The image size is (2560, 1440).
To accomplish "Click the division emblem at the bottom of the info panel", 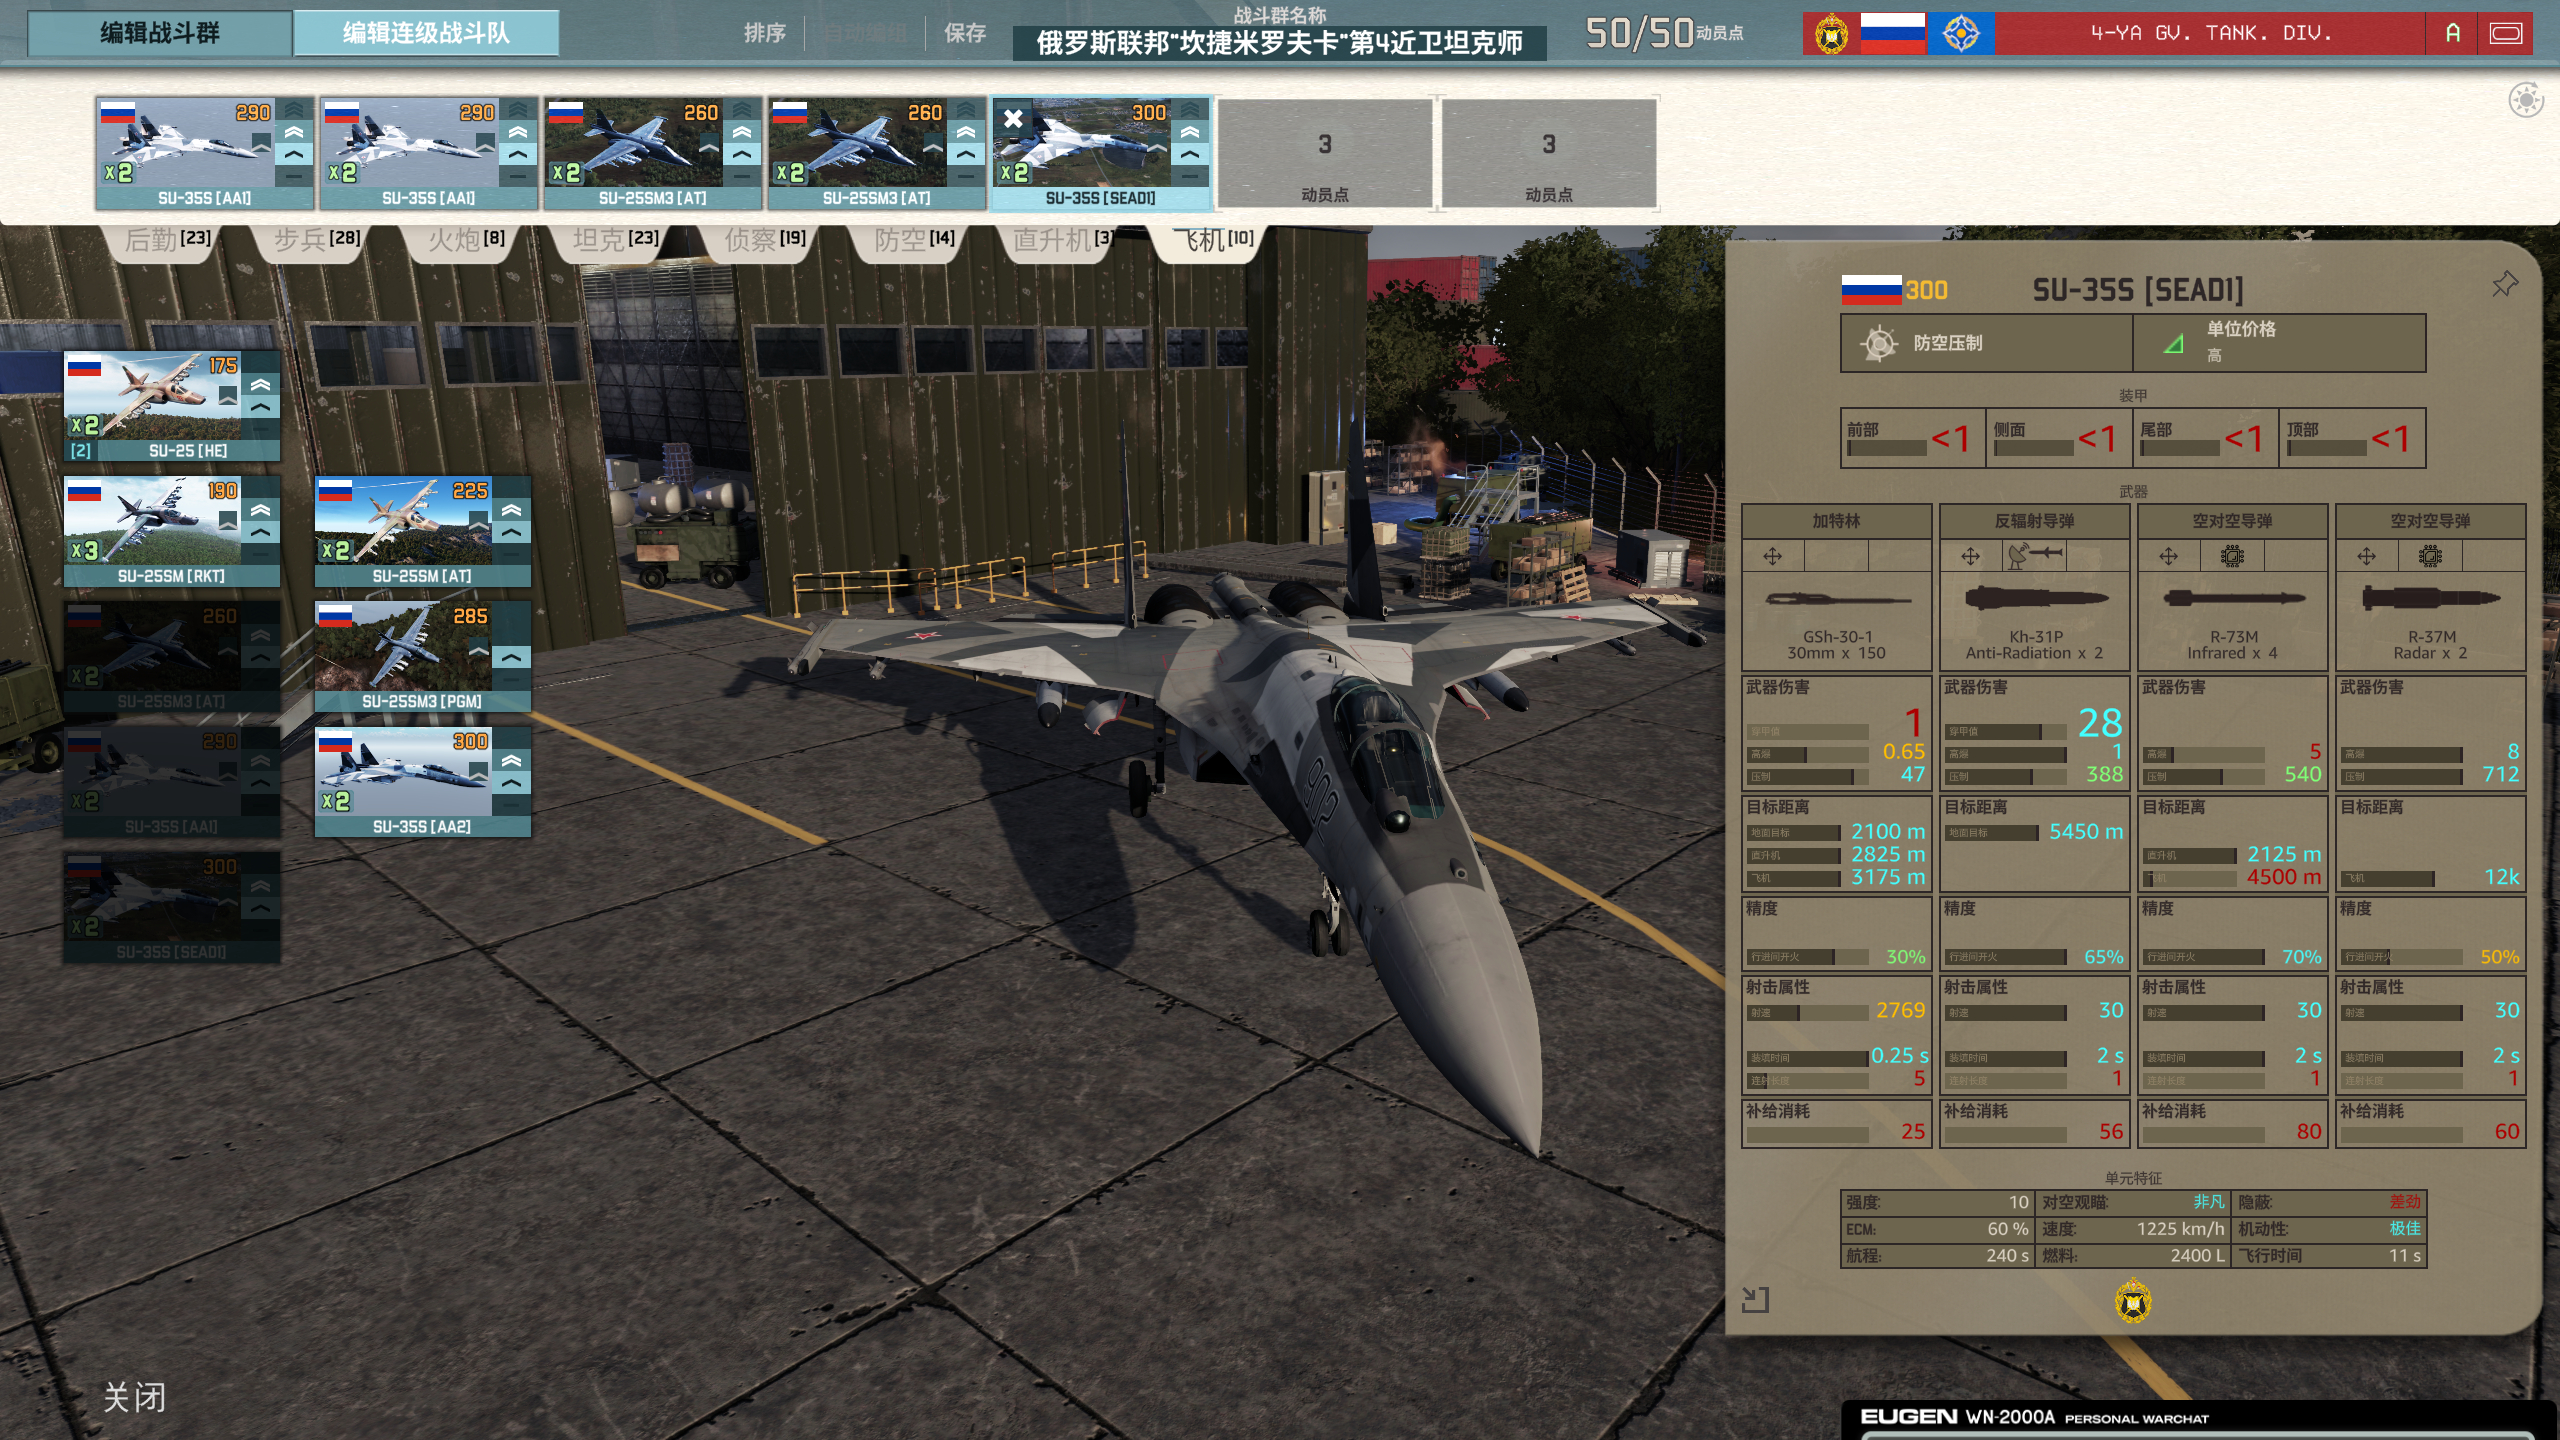I will (x=2133, y=1301).
